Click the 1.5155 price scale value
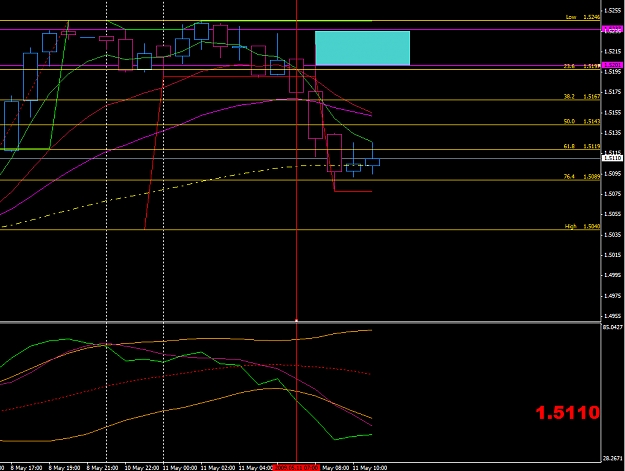 point(613,112)
